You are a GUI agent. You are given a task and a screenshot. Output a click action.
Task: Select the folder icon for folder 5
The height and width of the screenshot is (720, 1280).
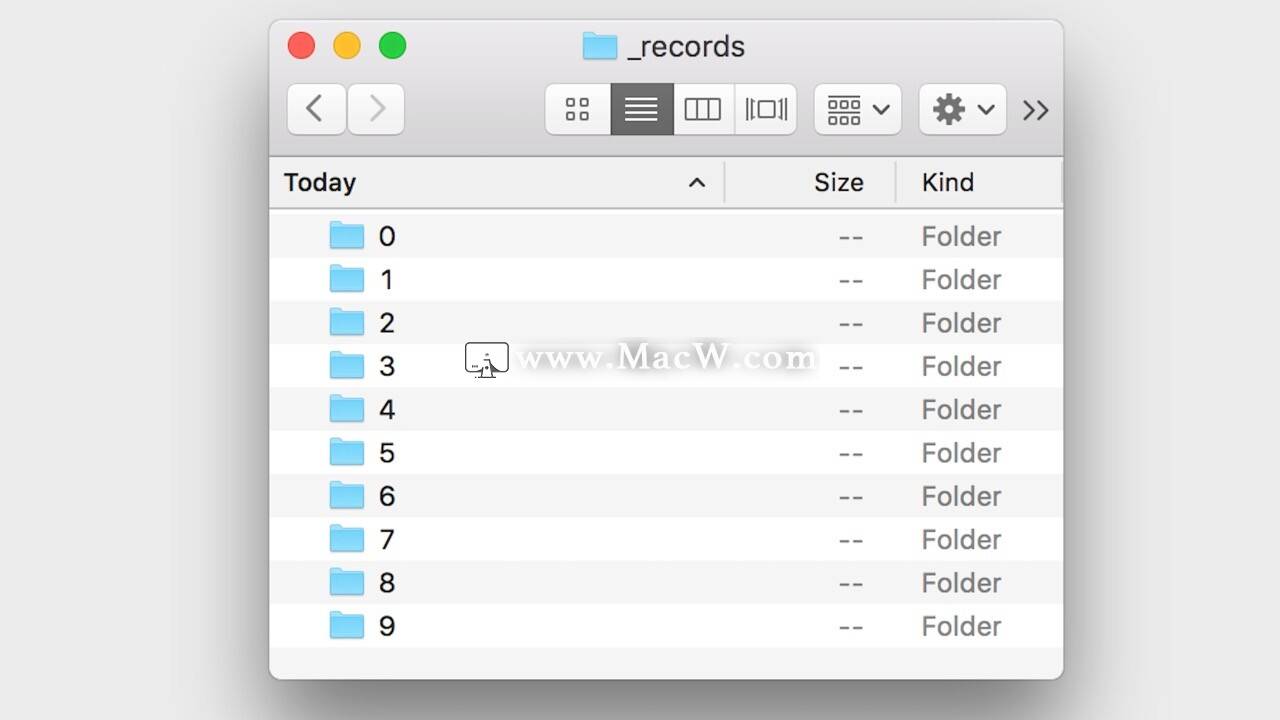tap(347, 452)
